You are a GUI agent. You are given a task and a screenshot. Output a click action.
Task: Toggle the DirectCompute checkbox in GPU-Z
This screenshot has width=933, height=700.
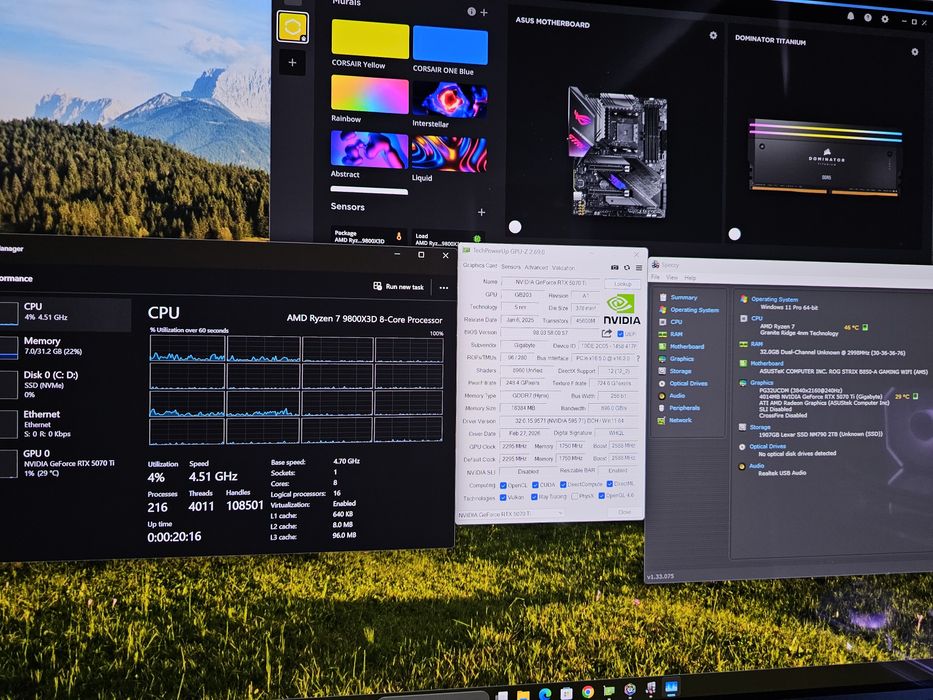pos(563,485)
